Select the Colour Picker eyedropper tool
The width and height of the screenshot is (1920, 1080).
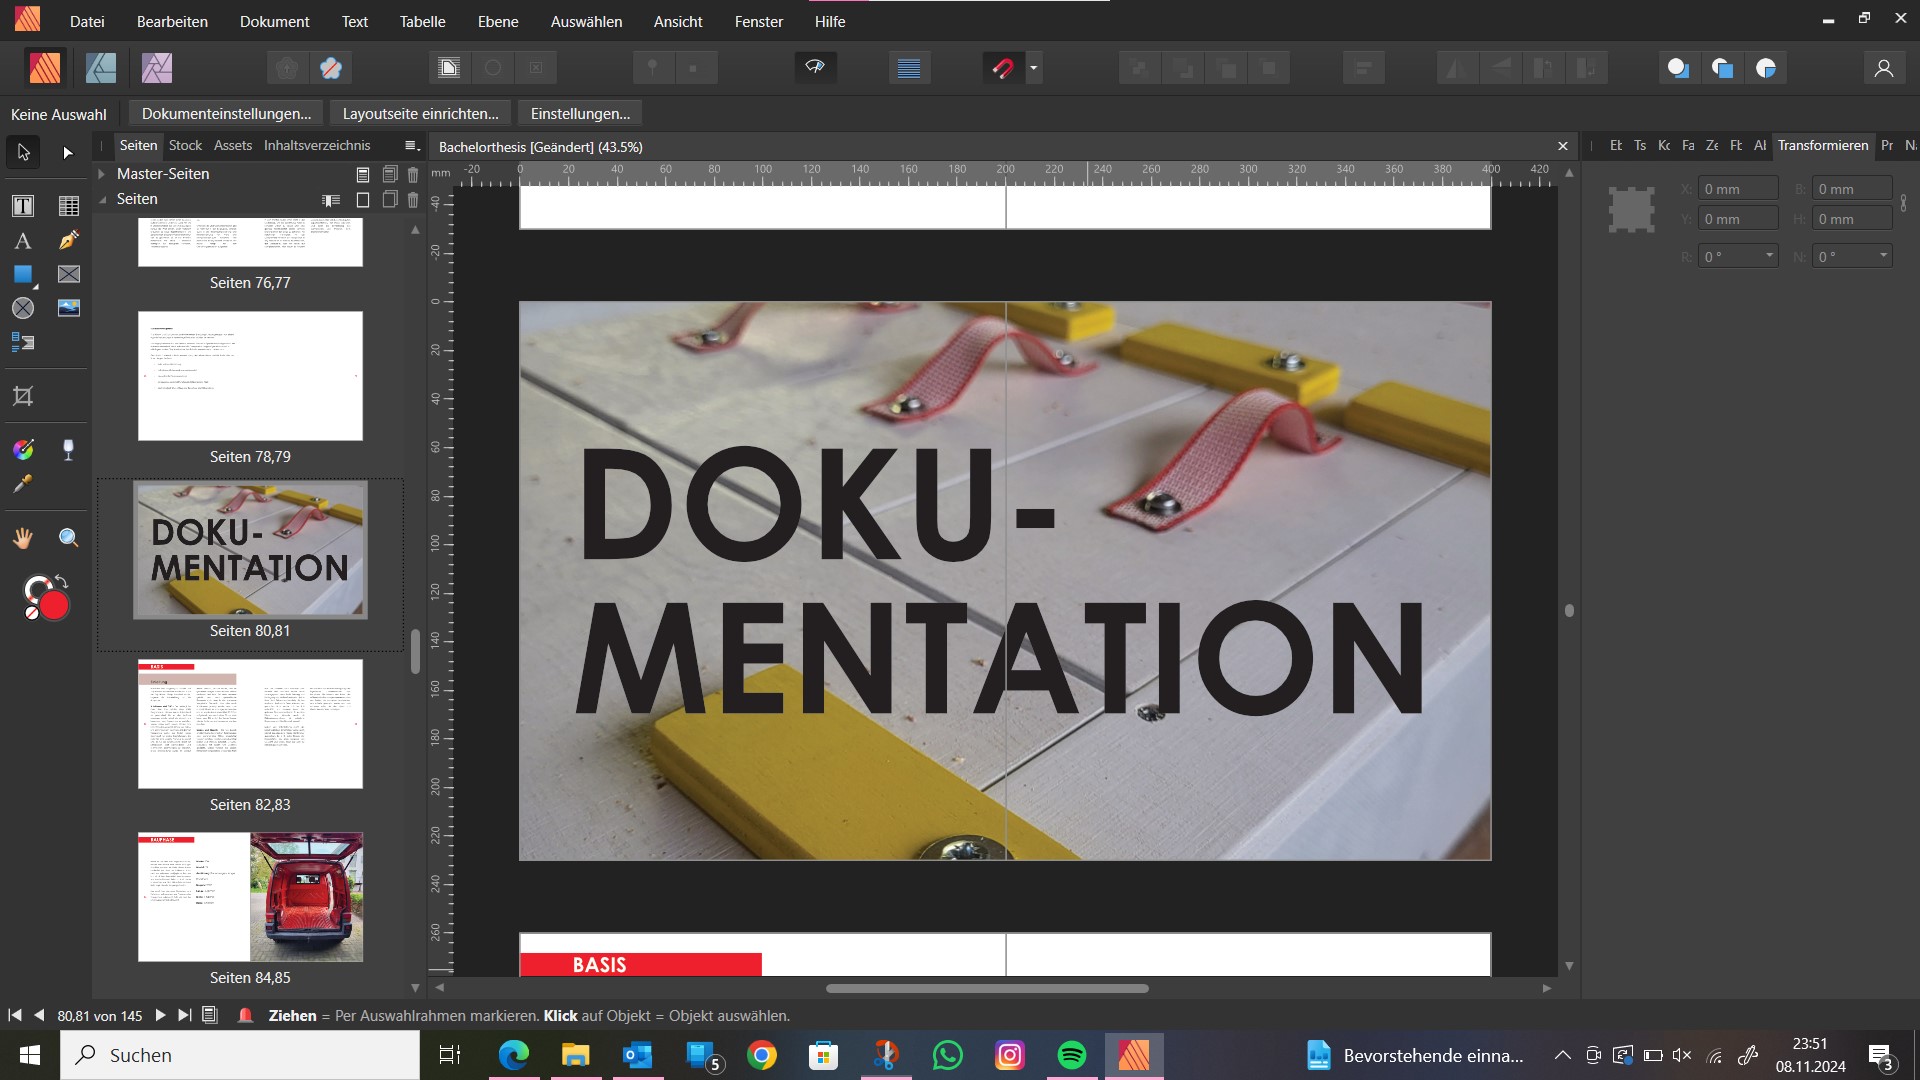coord(23,484)
